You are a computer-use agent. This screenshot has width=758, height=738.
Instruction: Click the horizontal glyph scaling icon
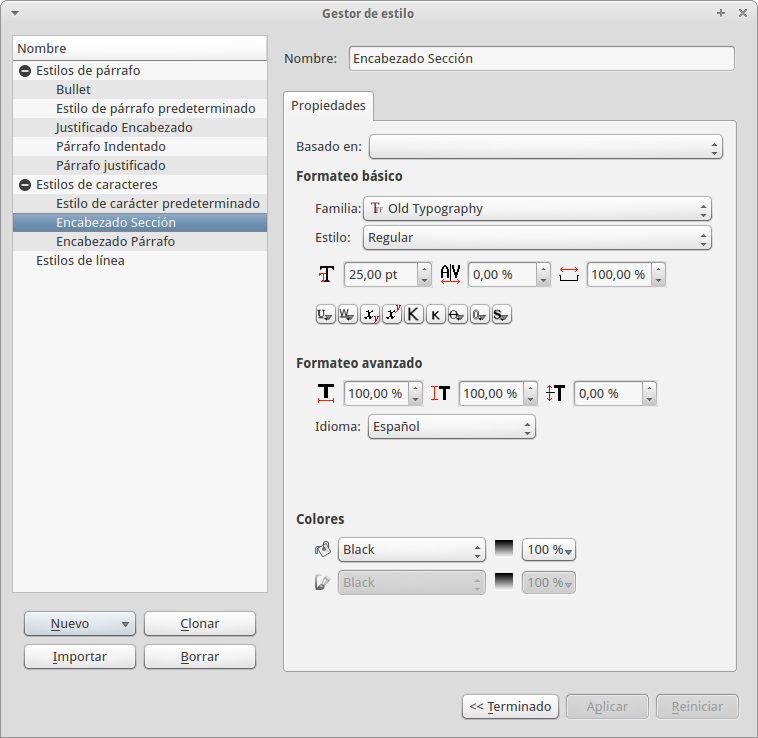click(326, 393)
